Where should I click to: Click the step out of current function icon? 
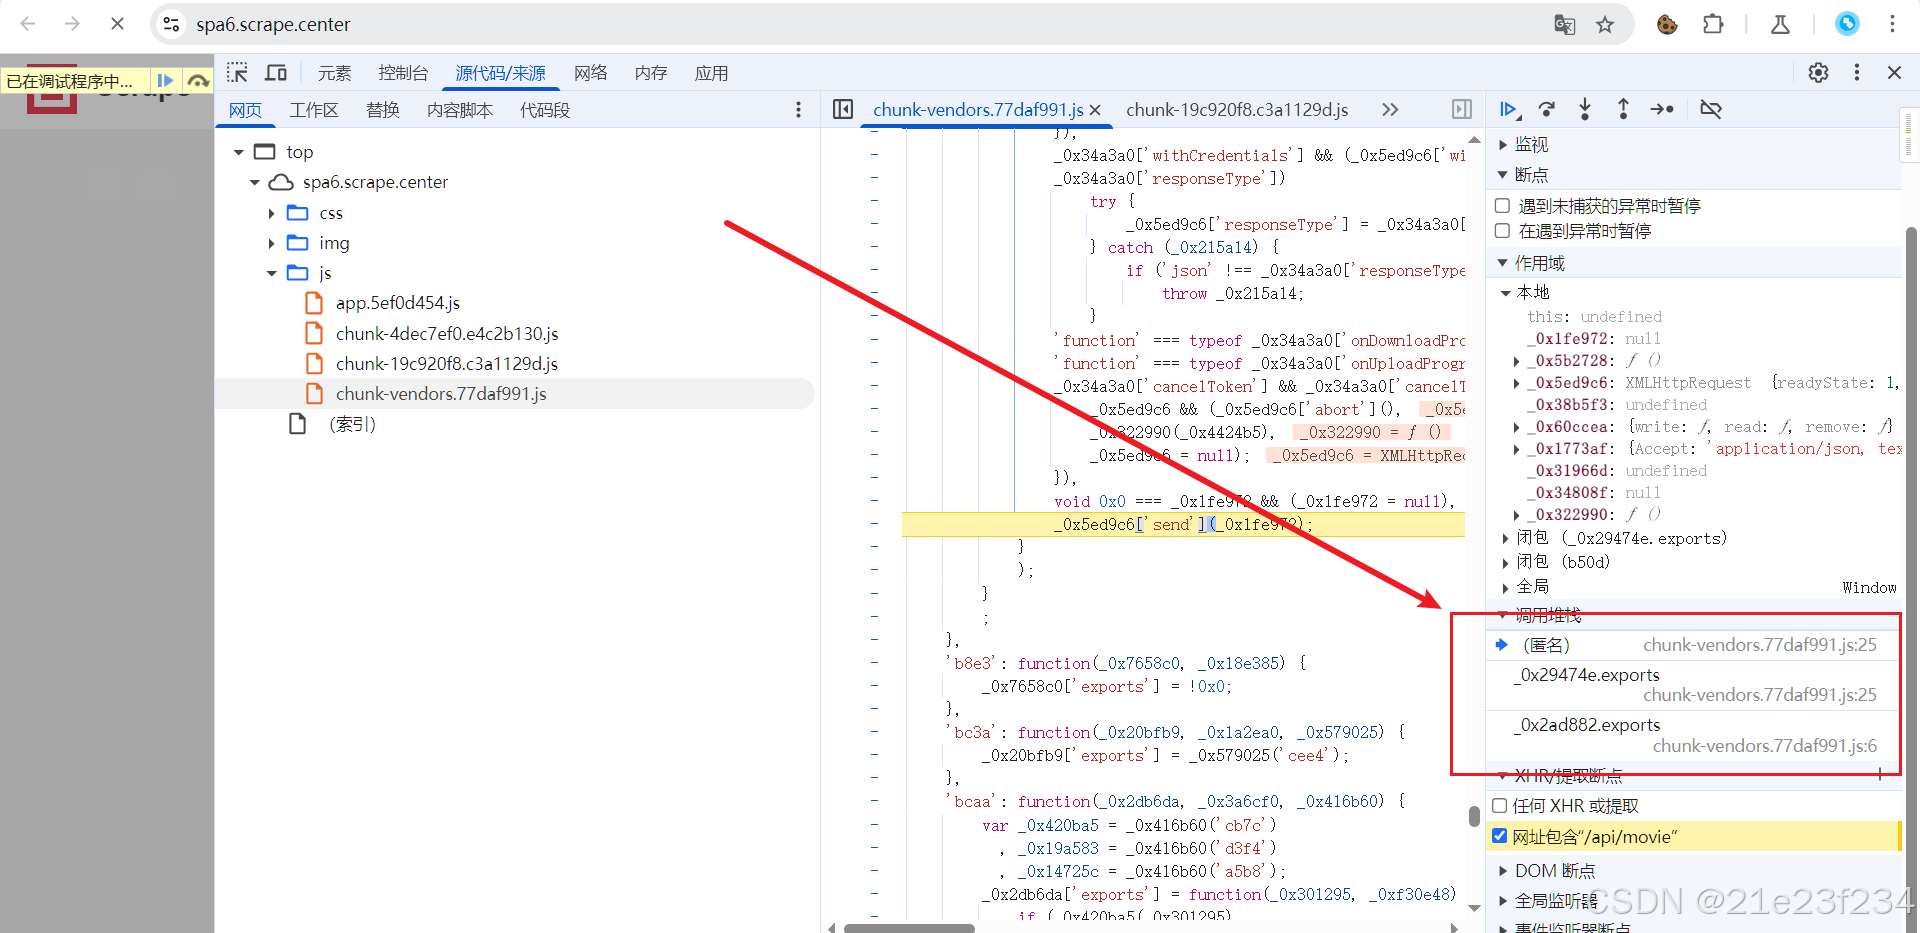1623,109
